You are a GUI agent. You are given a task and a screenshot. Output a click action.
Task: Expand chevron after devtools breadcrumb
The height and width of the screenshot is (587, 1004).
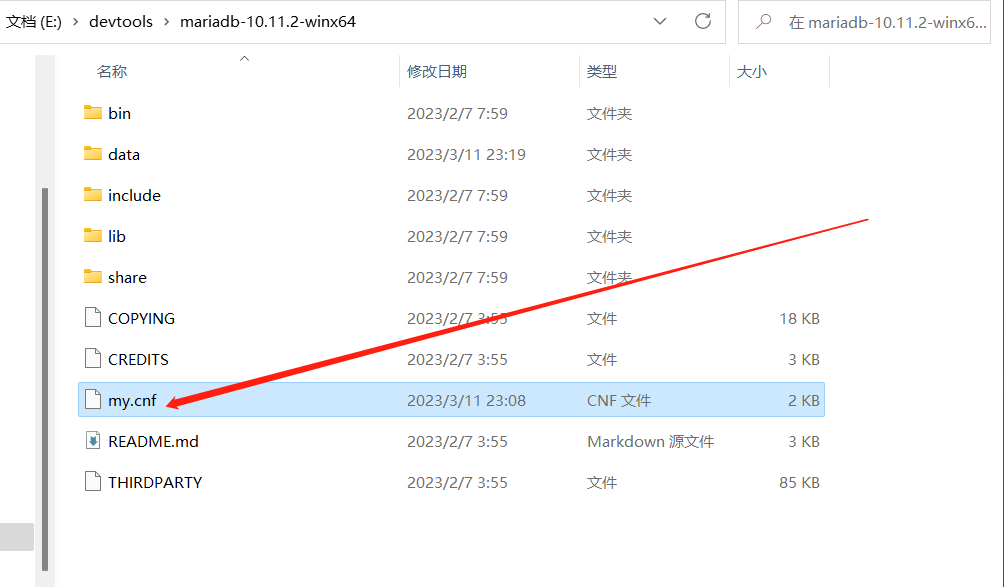pyautogui.click(x=166, y=22)
